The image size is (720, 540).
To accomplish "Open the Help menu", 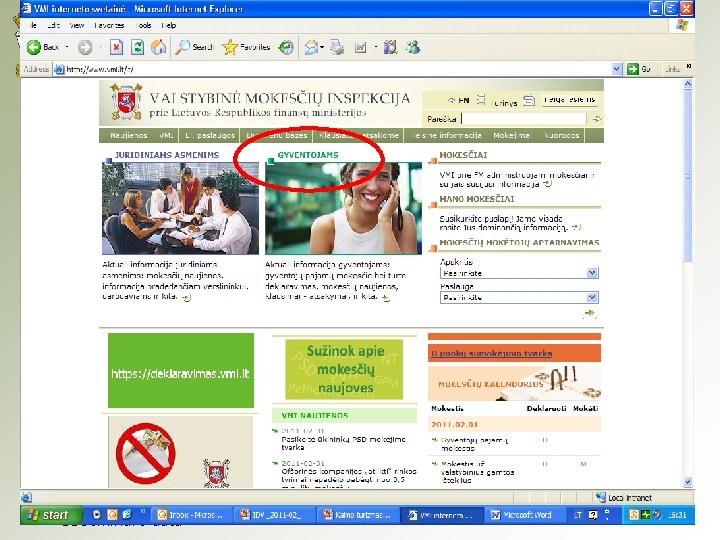I will pos(169,25).
